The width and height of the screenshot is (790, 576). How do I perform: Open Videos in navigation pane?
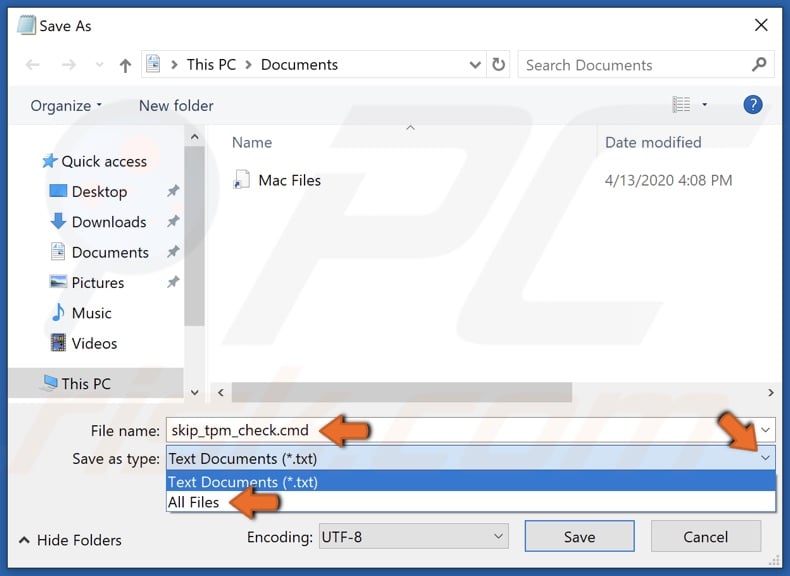tap(84, 343)
